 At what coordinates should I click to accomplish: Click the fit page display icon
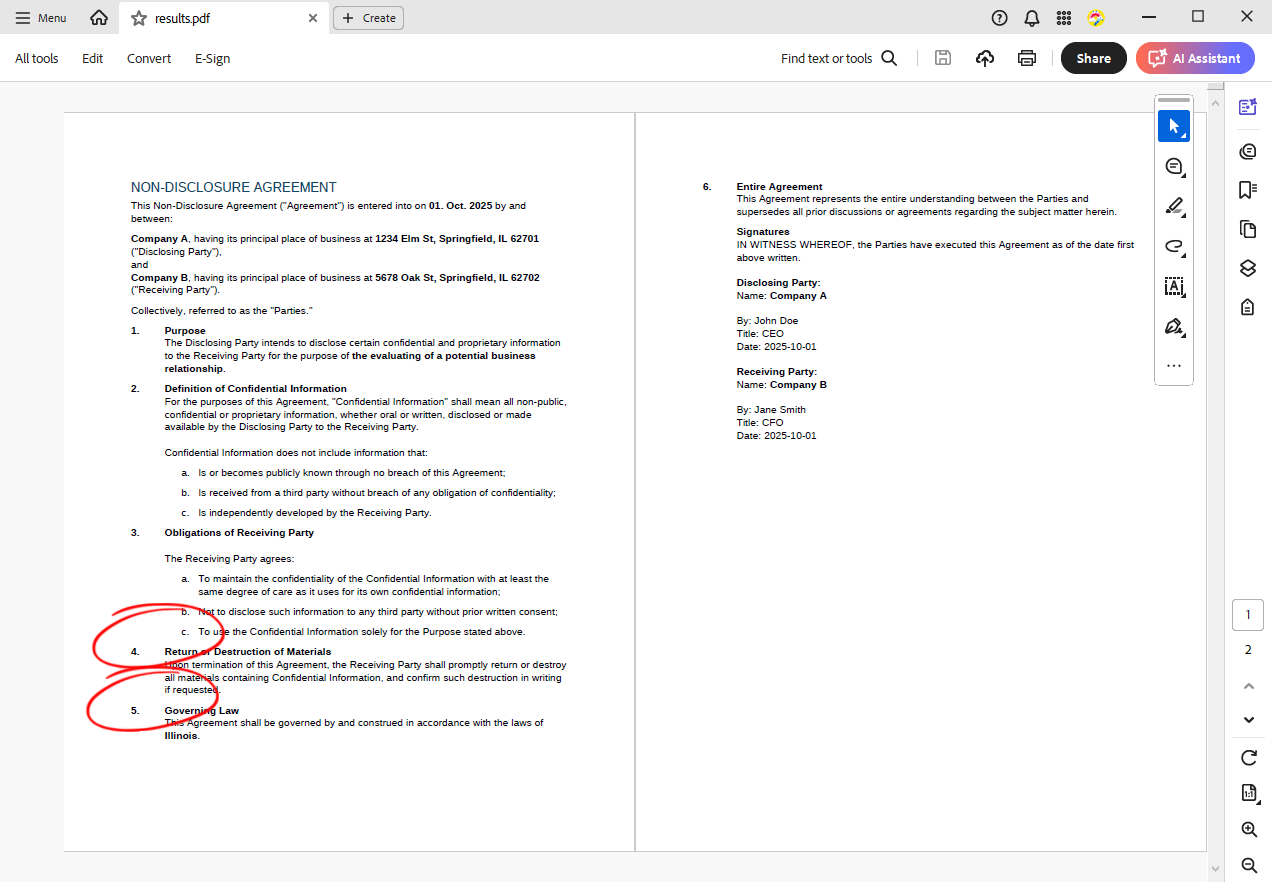1248,793
